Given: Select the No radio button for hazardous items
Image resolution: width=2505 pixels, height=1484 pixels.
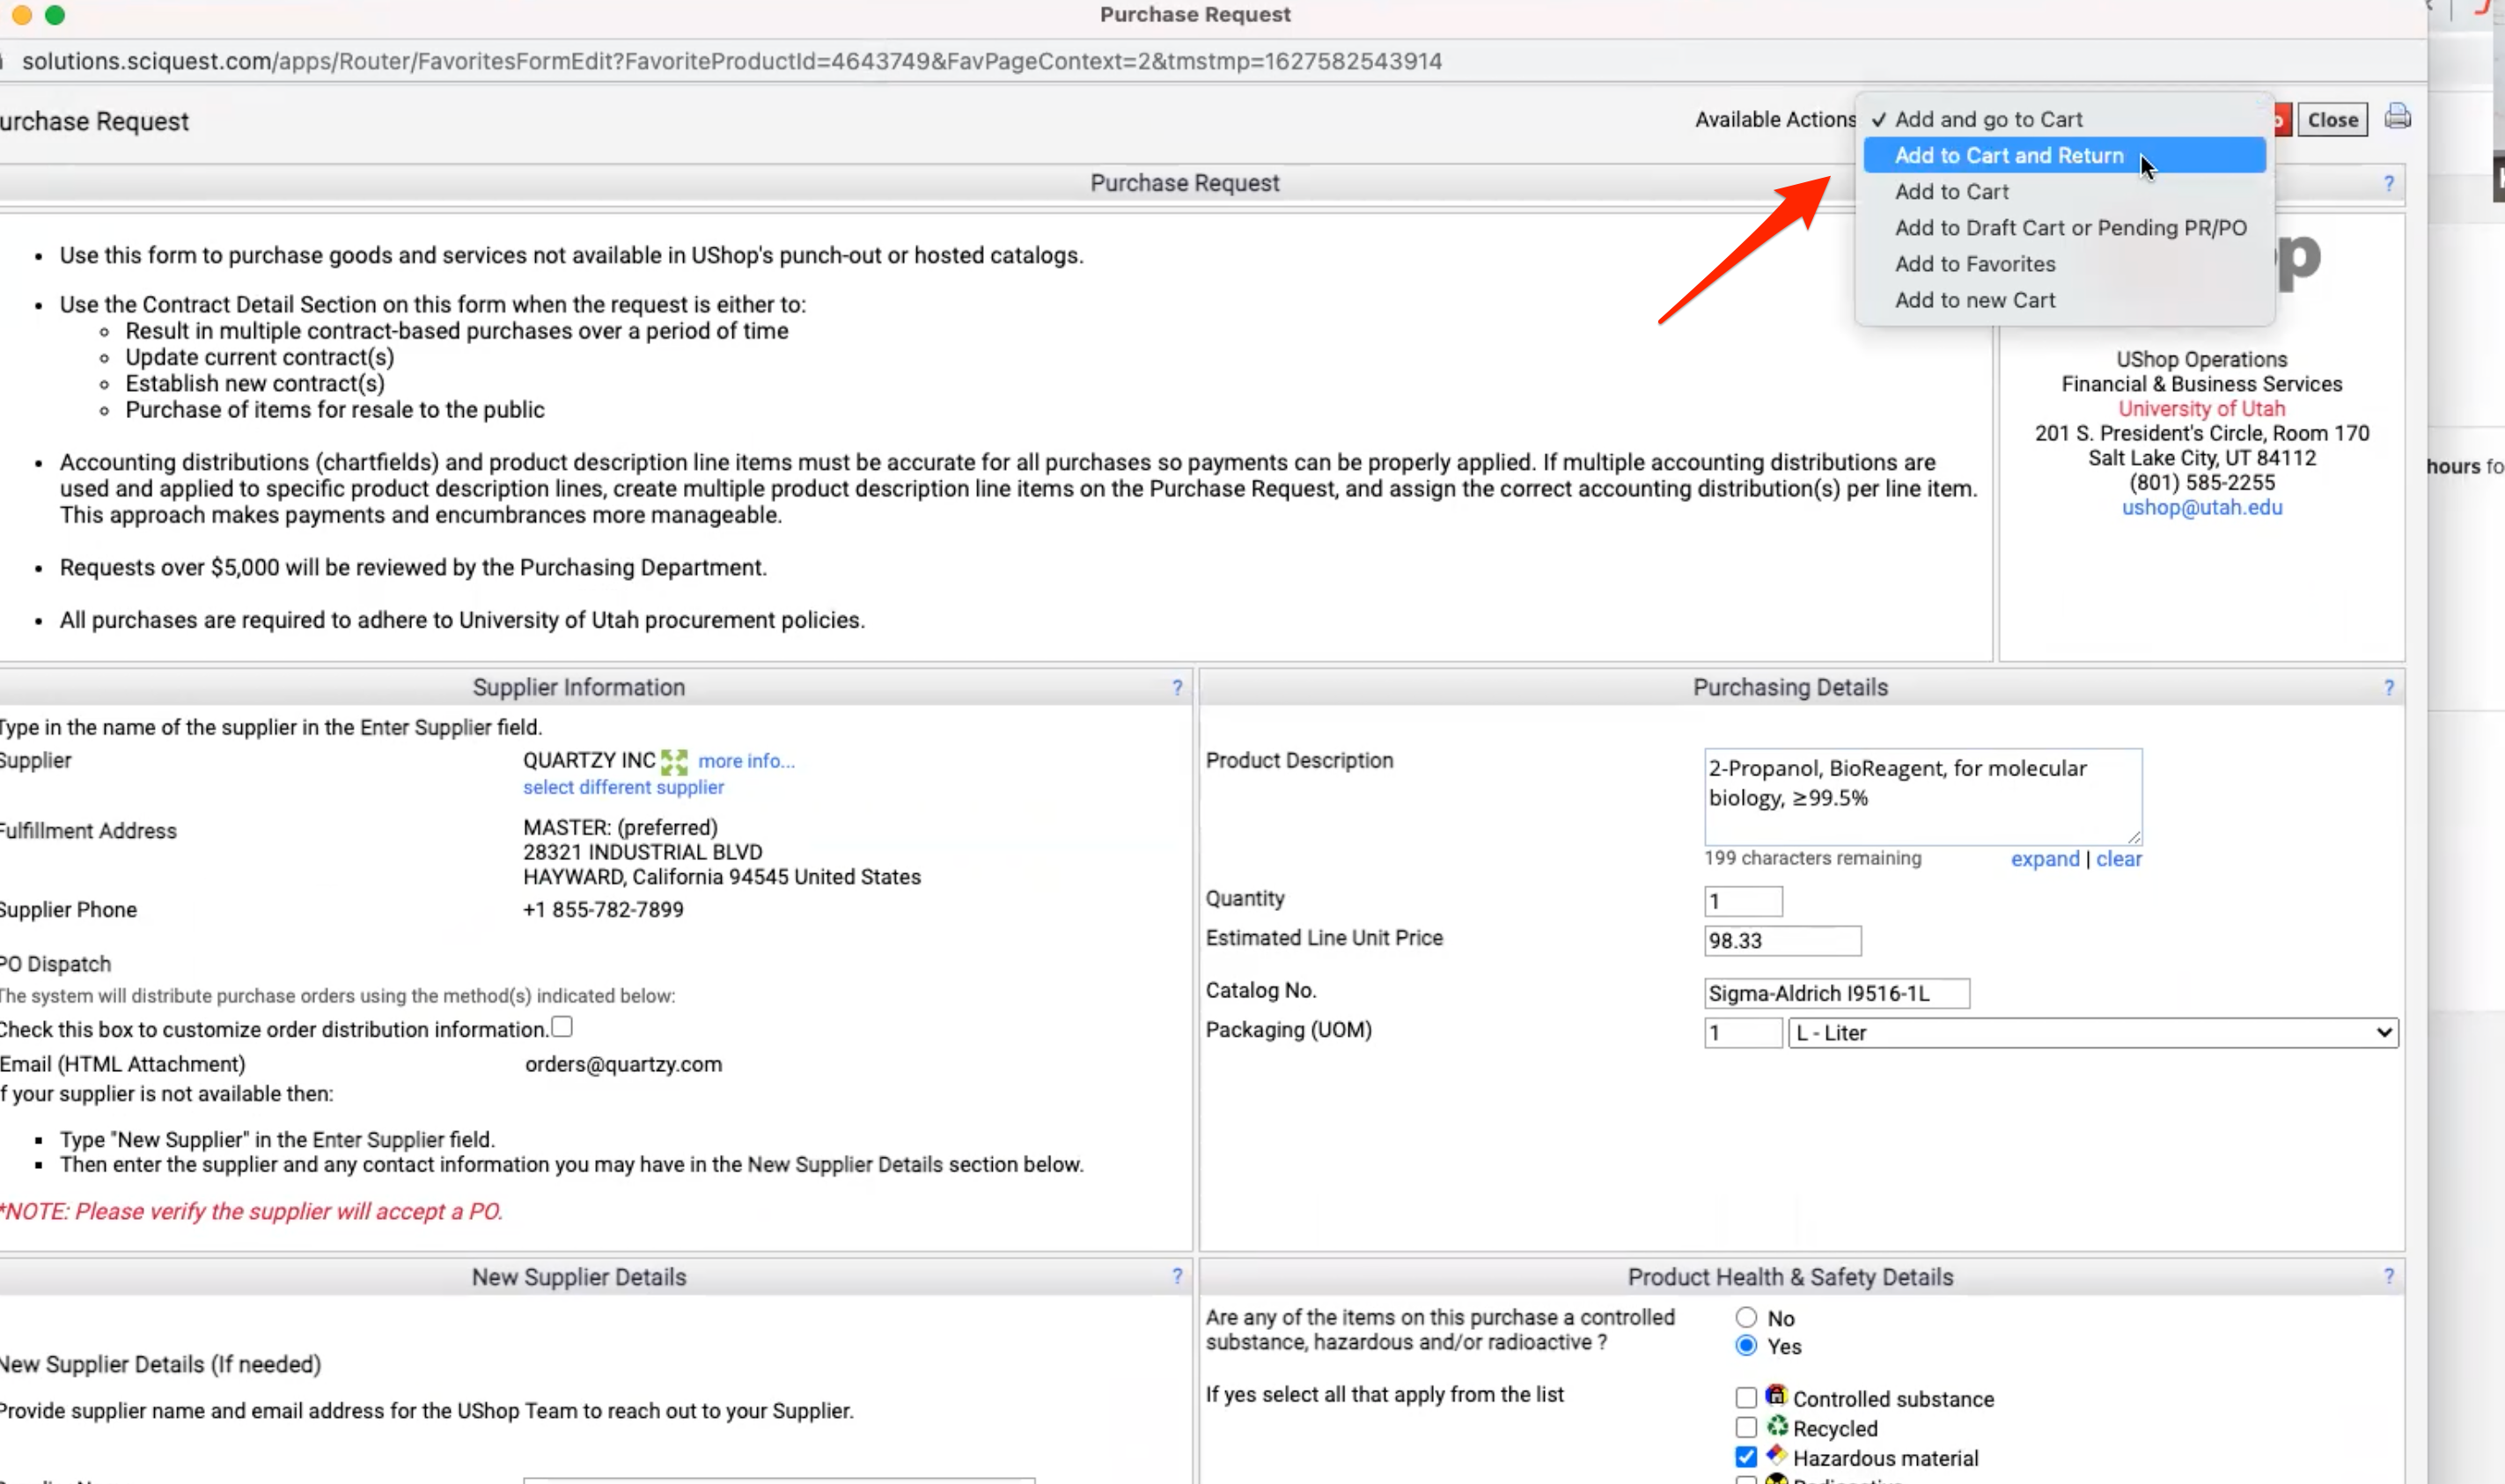Looking at the screenshot, I should click(1746, 1318).
